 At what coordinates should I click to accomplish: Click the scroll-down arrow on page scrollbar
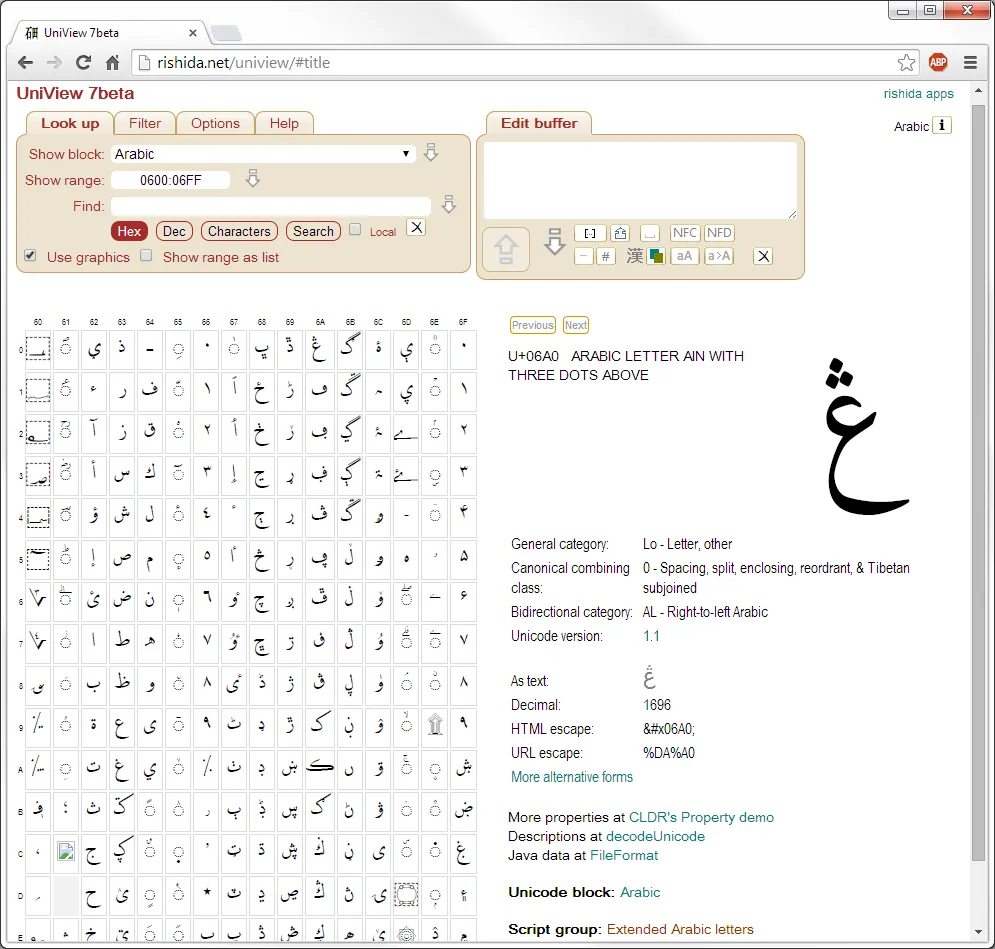pos(978,932)
